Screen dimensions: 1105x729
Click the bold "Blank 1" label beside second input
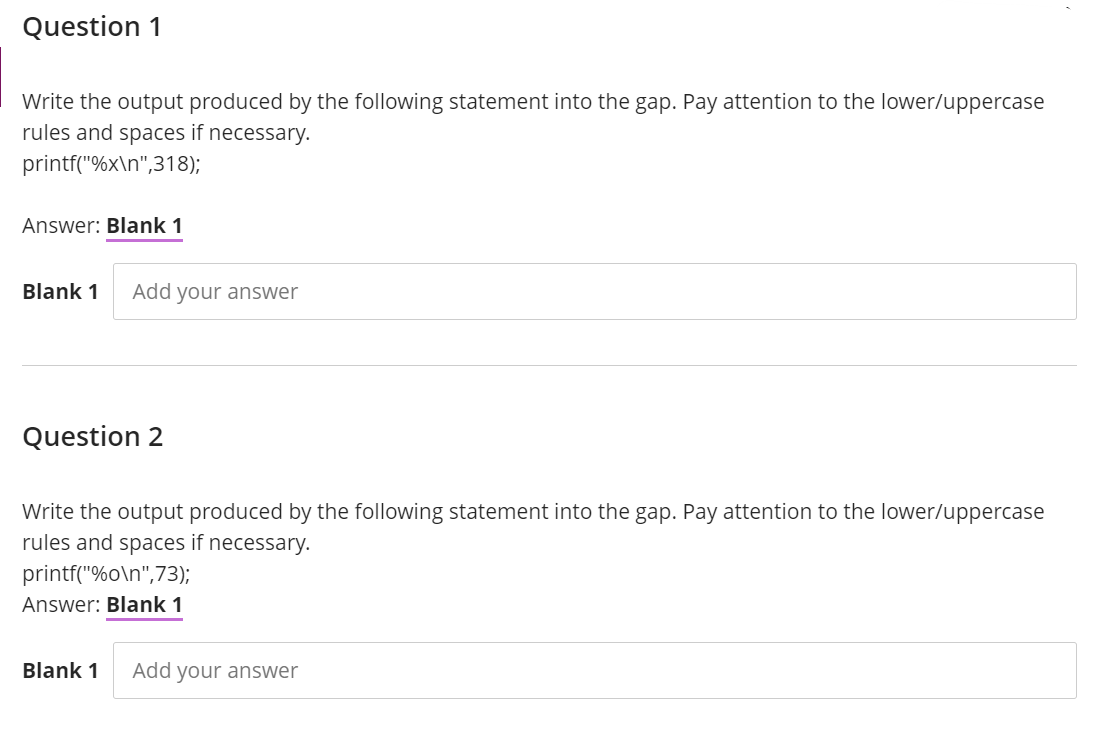(60, 670)
